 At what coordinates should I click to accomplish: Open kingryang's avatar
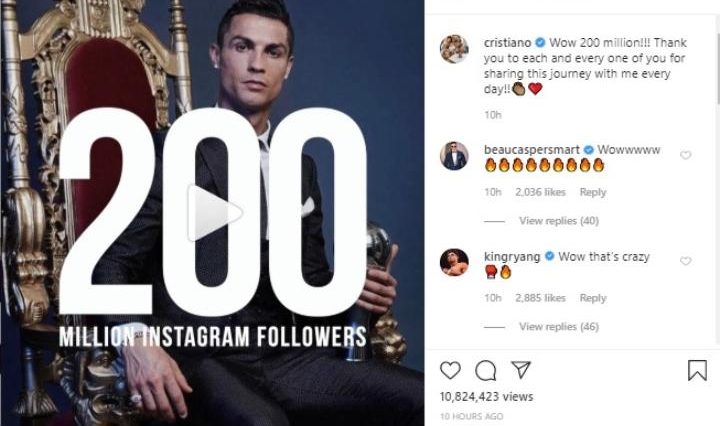(455, 262)
